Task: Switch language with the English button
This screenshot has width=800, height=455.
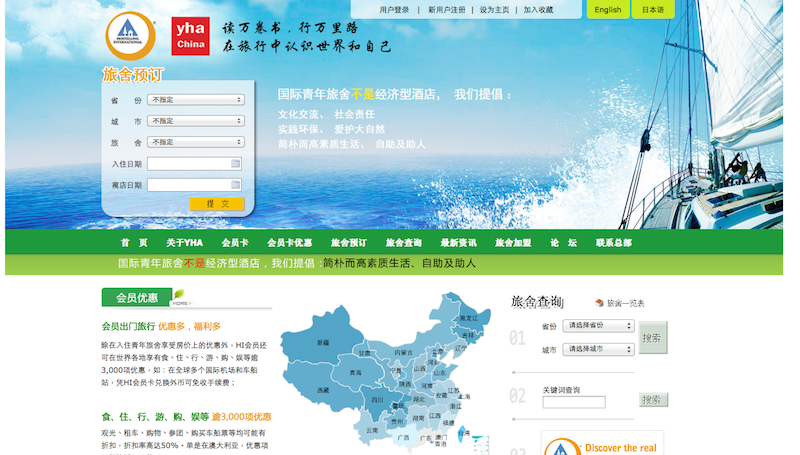Action: point(608,9)
